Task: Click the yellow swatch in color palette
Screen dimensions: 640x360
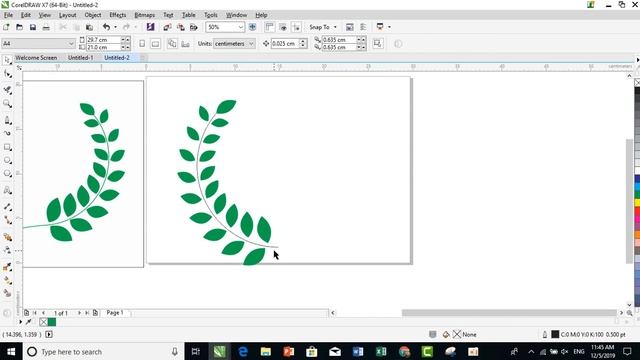Action: pos(637,203)
